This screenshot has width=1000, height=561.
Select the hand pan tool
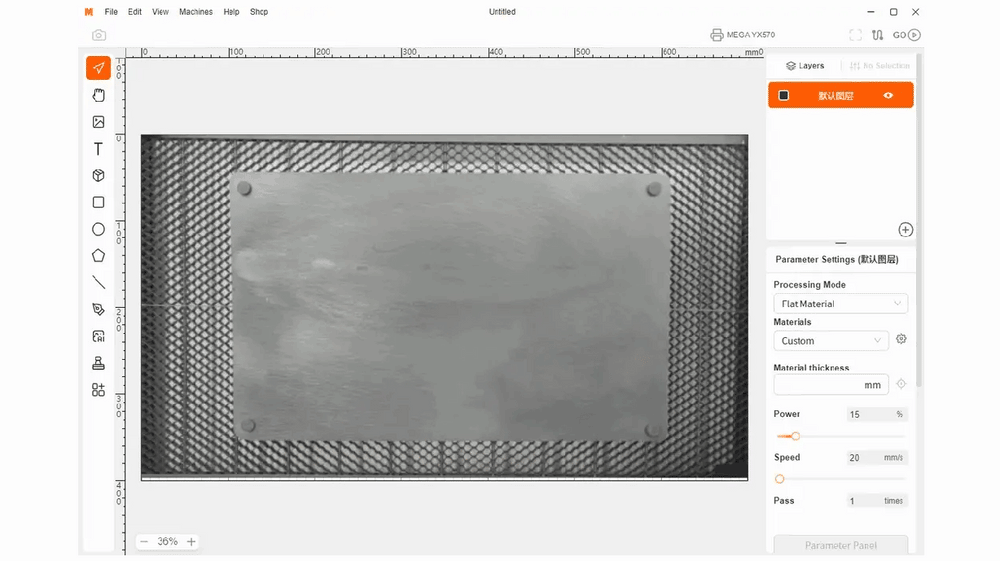pyautogui.click(x=98, y=95)
